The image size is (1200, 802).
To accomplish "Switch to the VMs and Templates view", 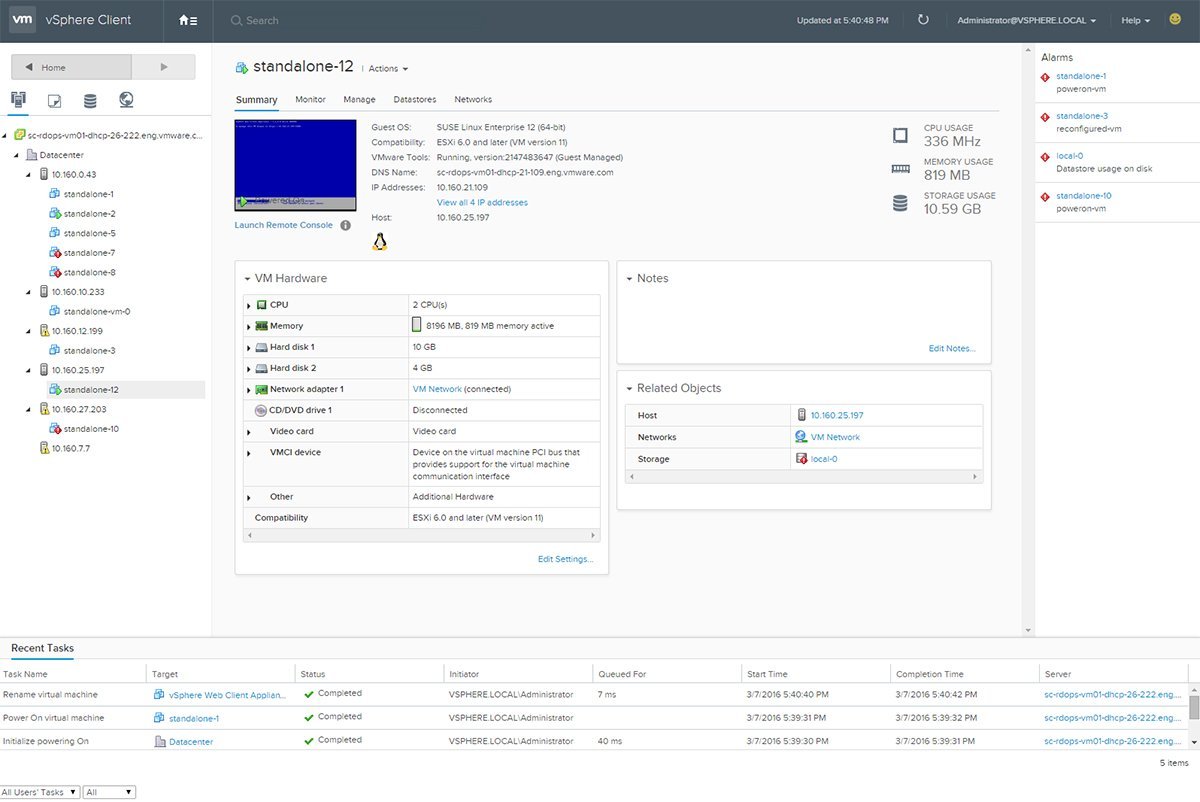I will click(x=54, y=98).
